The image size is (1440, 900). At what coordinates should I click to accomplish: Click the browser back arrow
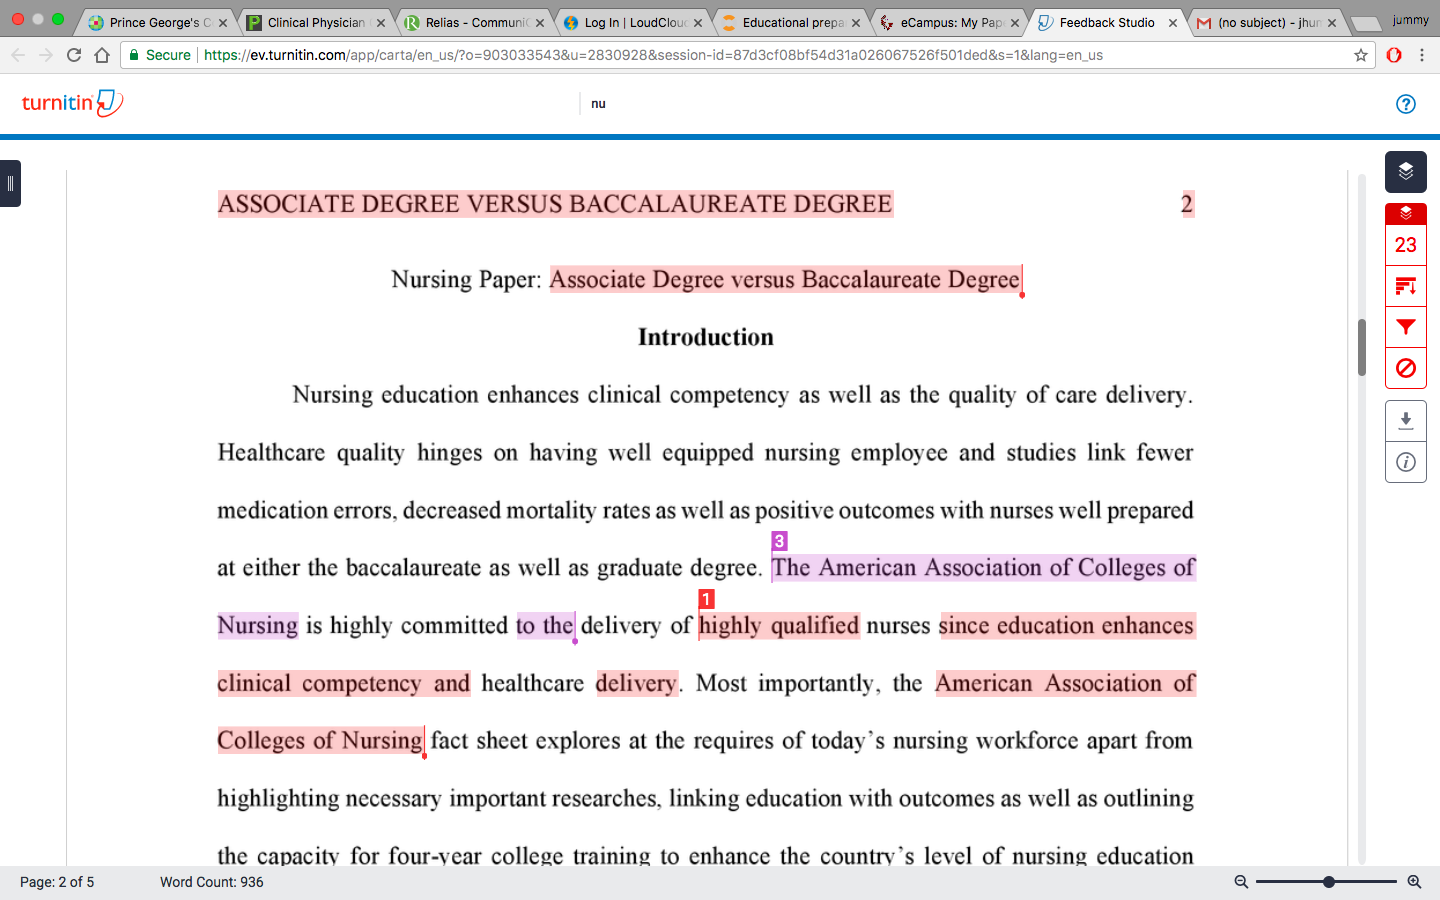coord(18,55)
